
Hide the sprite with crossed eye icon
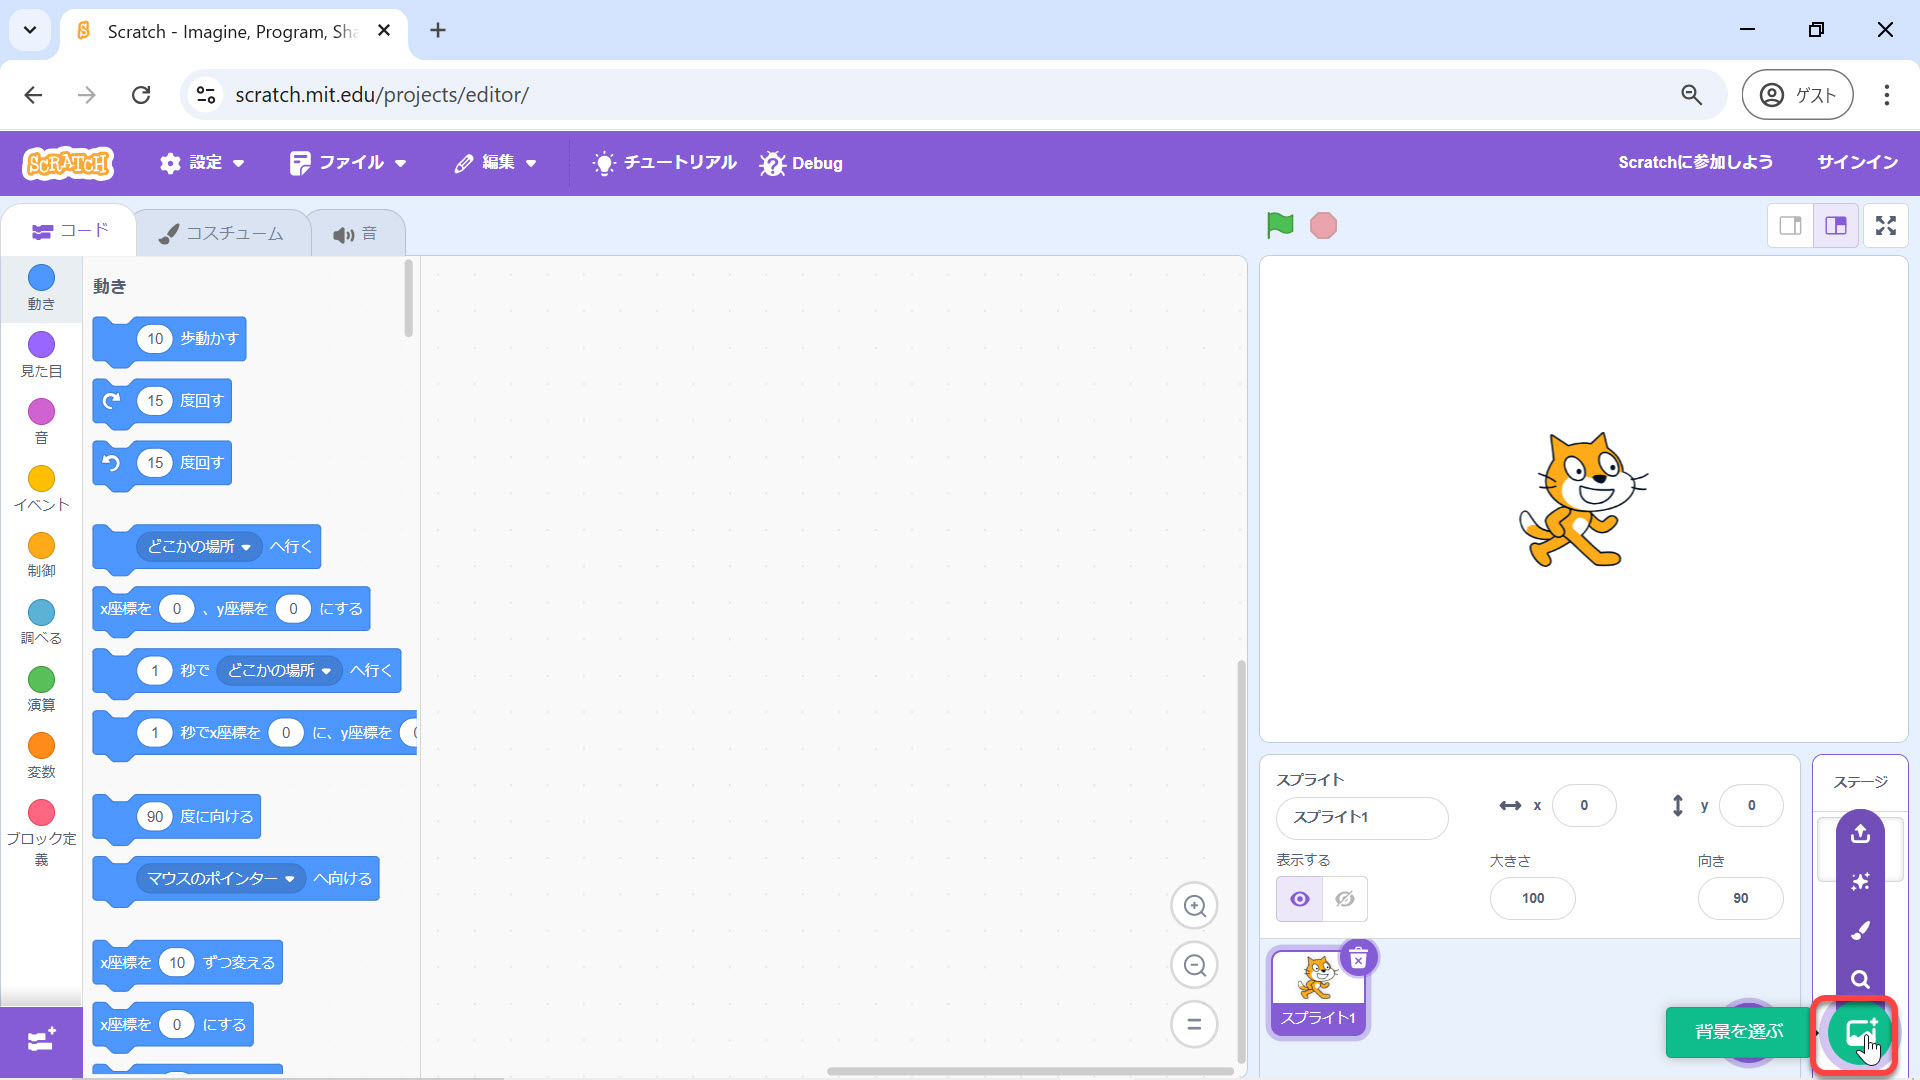1345,899
